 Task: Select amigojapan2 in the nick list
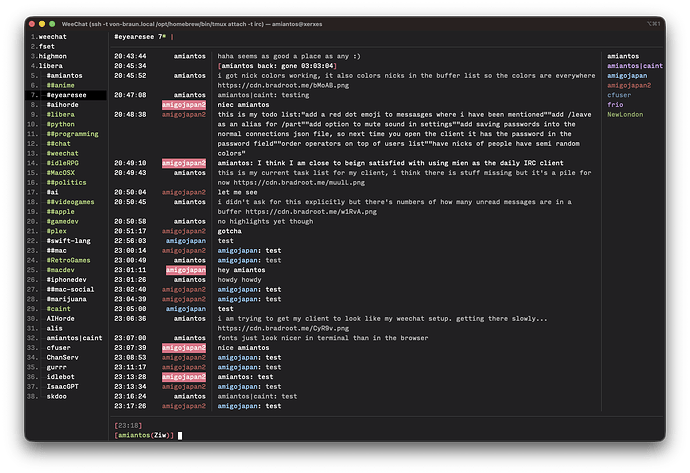pos(629,85)
